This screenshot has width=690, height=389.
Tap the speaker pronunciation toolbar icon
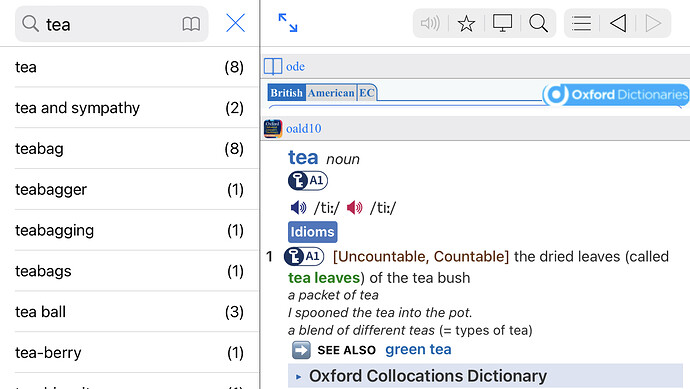[430, 23]
